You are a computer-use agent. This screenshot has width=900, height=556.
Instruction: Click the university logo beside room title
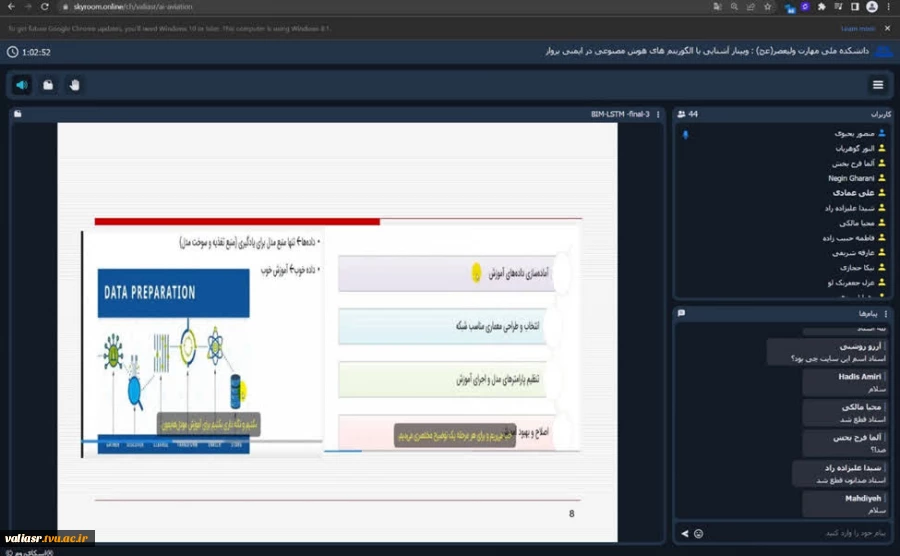[x=883, y=51]
